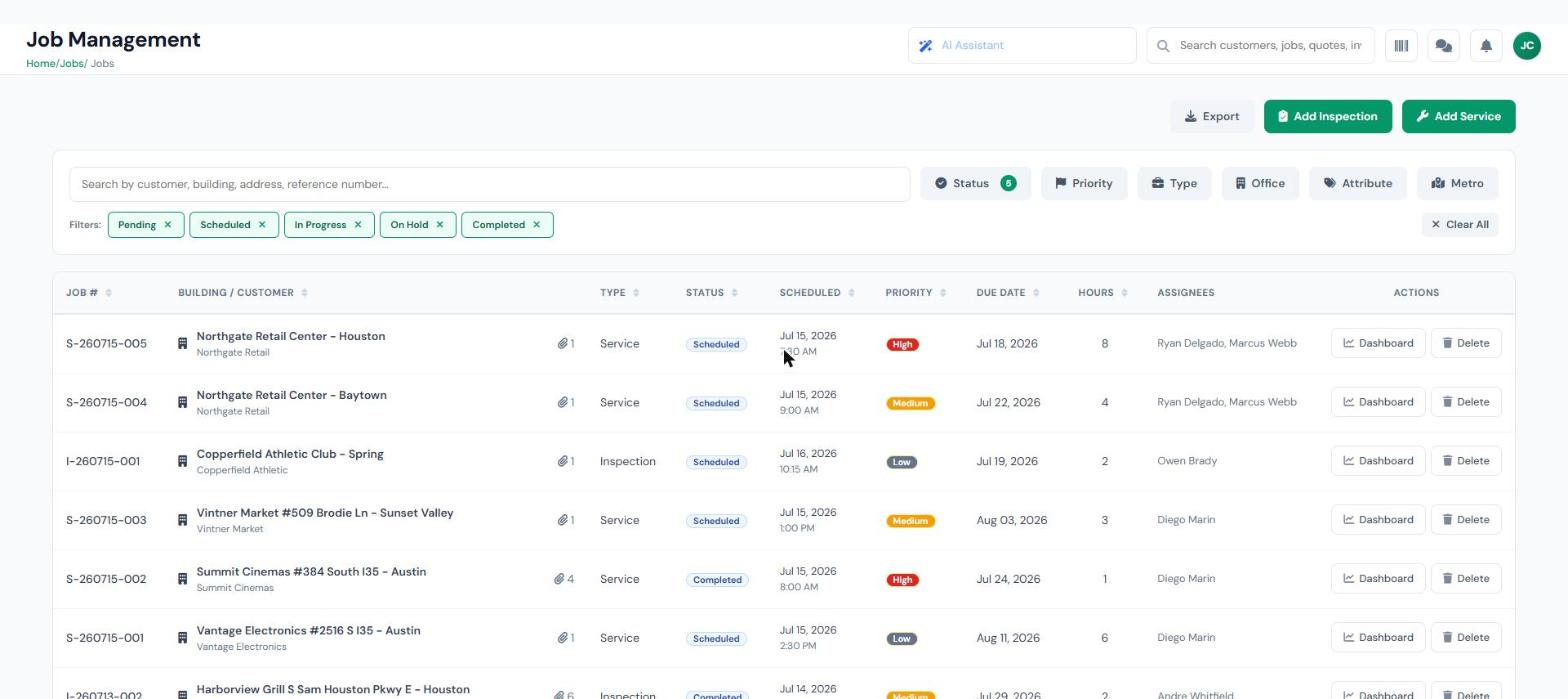Image resolution: width=1568 pixels, height=699 pixels.
Task: Remove the On Hold filter chip
Action: [x=440, y=225]
